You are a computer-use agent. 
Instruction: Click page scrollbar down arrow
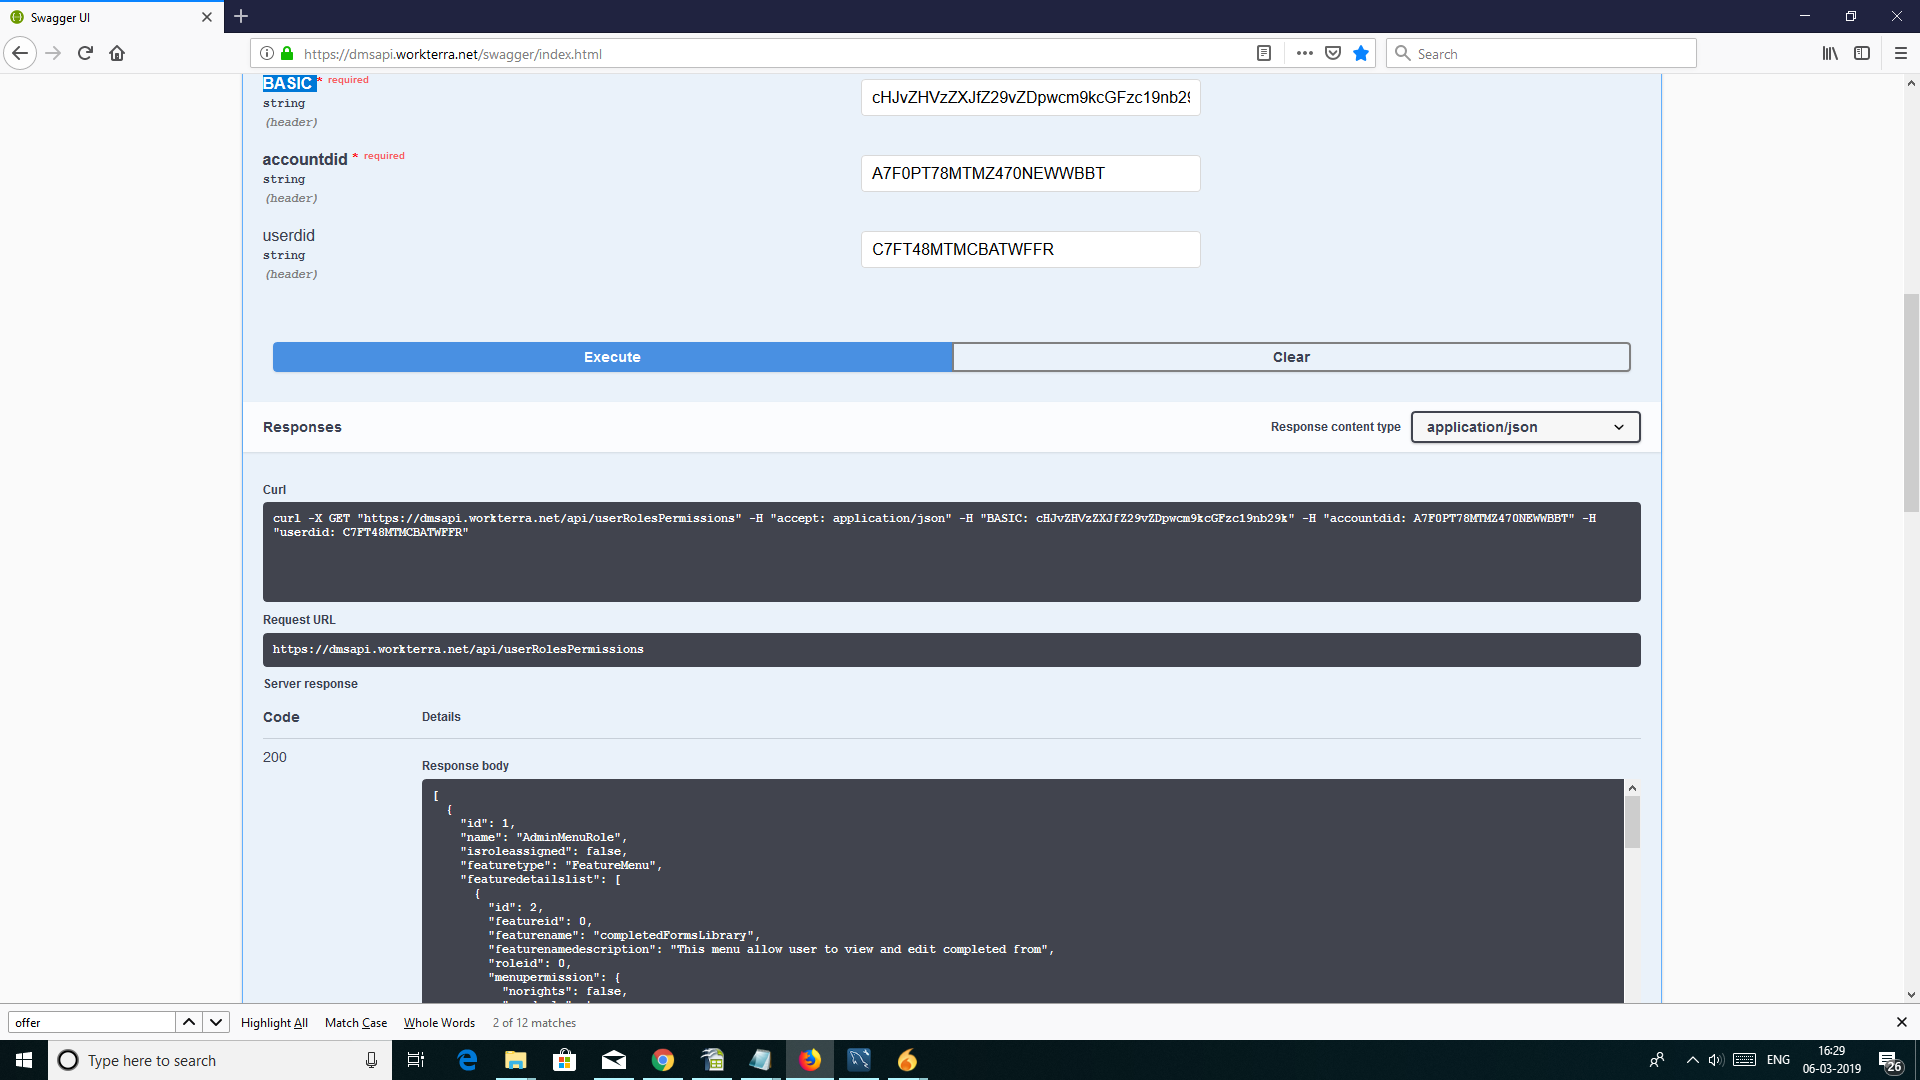pos(1911,995)
